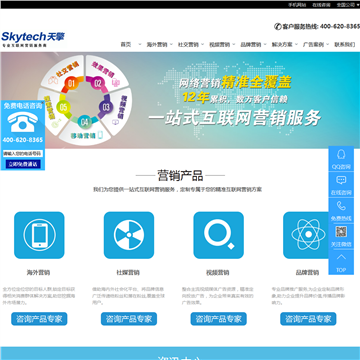Open the 首页 nav item
Screen dimensions: 360x360
(126, 44)
